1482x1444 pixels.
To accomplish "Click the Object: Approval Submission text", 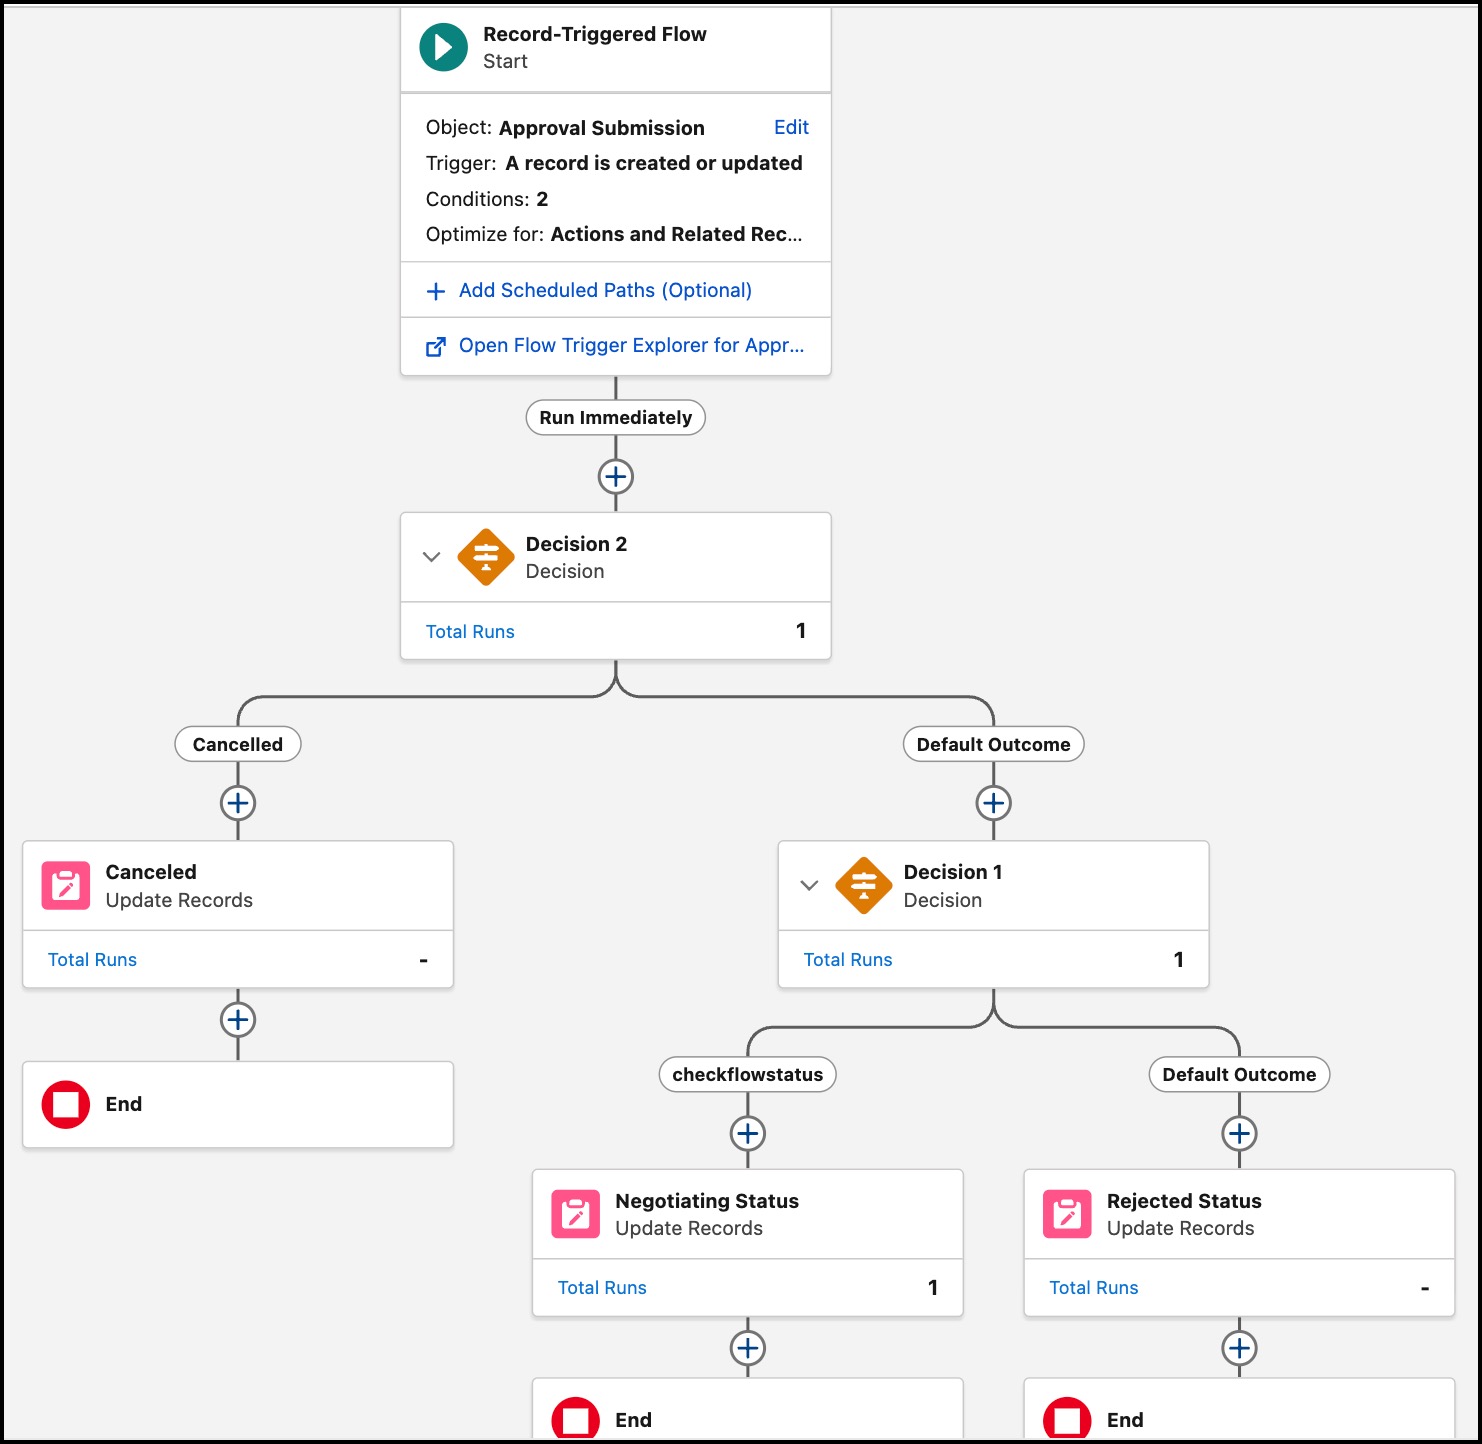I will pyautogui.click(x=565, y=128).
